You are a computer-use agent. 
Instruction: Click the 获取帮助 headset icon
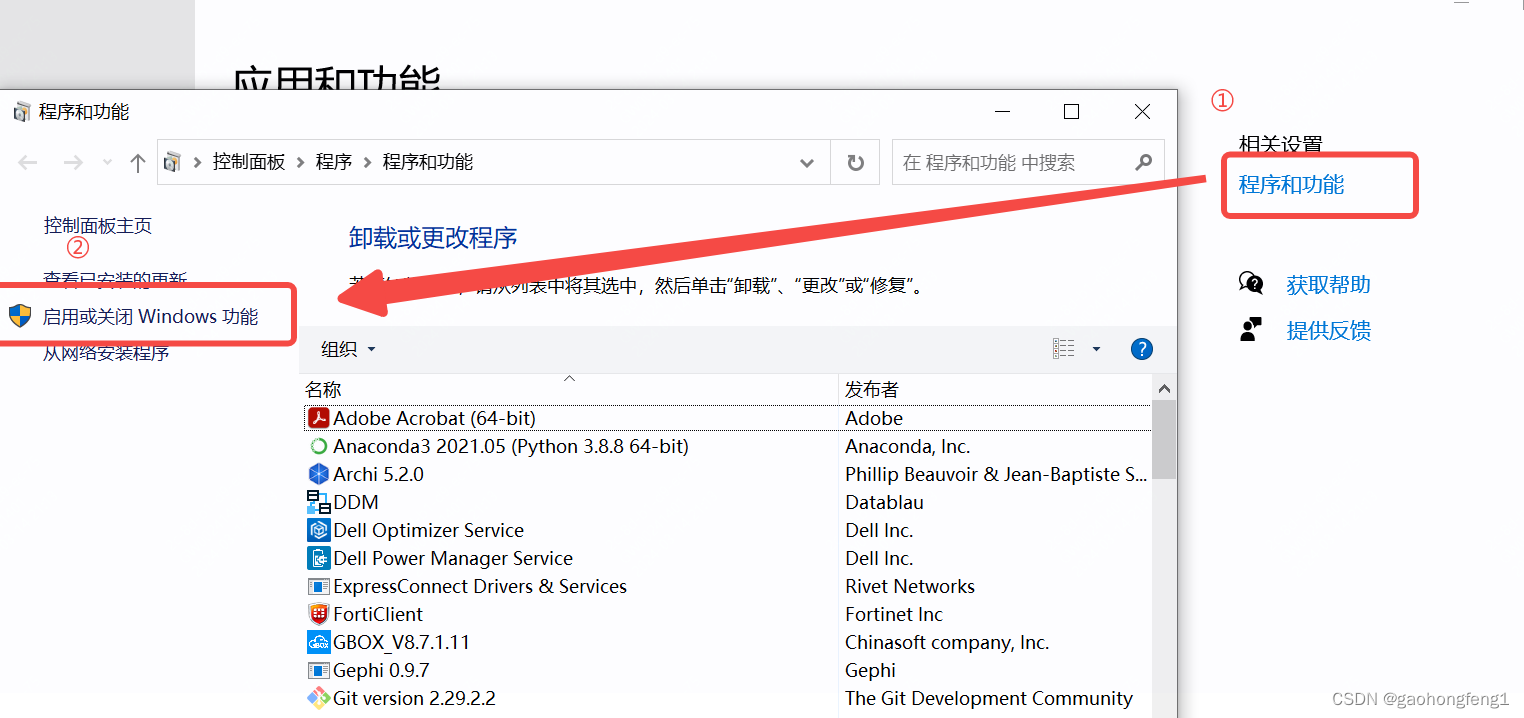1251,283
